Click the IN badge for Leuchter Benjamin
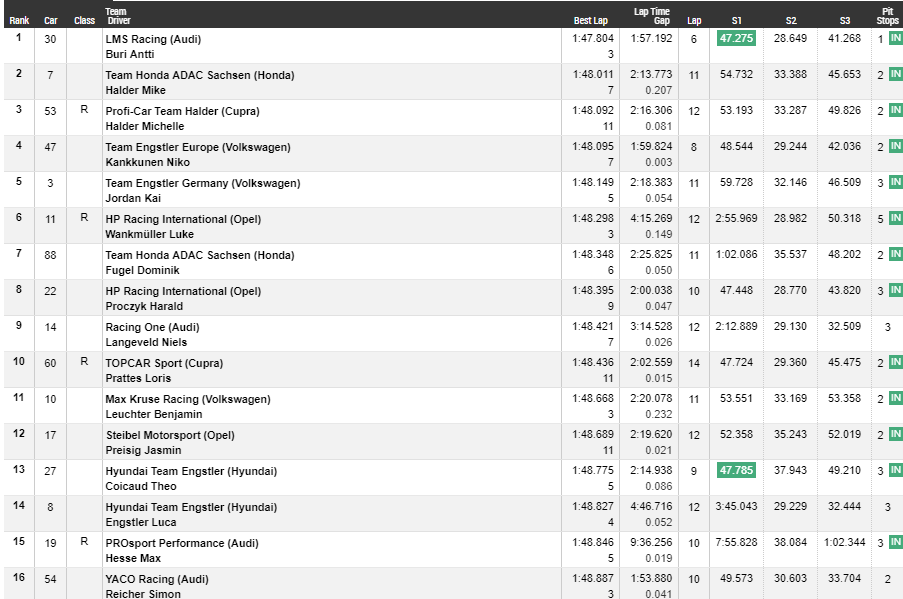The height and width of the screenshot is (599, 903). (x=896, y=397)
